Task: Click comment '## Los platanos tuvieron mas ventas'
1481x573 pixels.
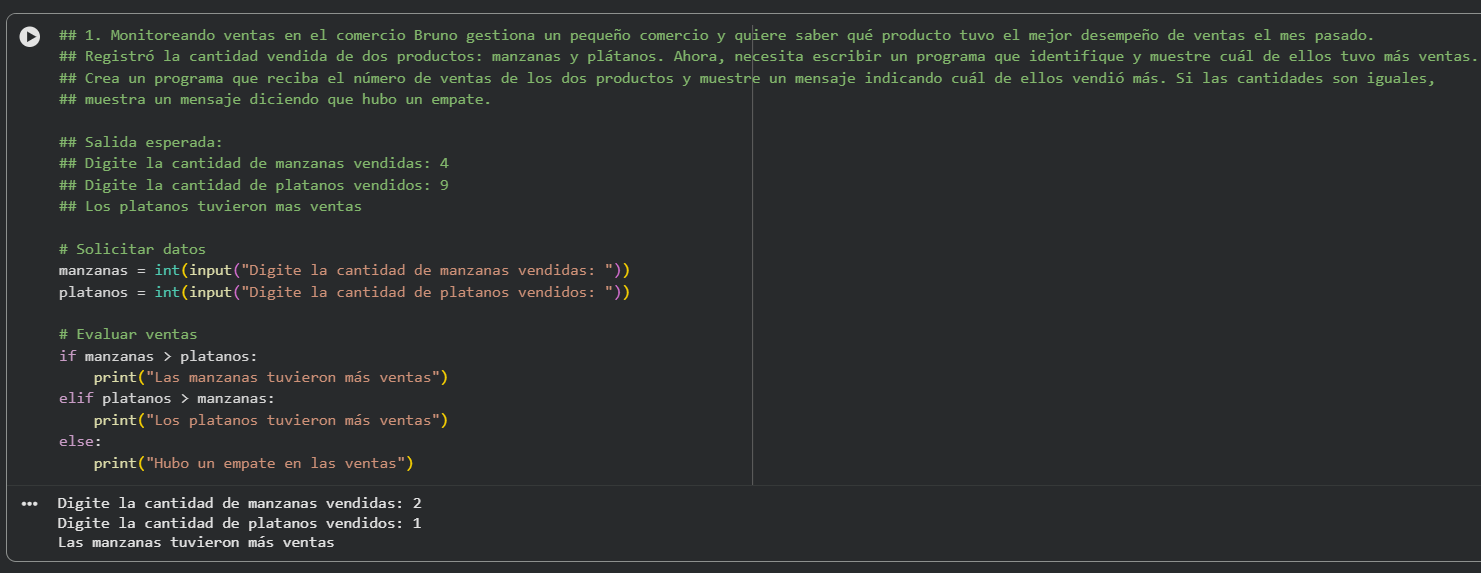Action: (210, 207)
